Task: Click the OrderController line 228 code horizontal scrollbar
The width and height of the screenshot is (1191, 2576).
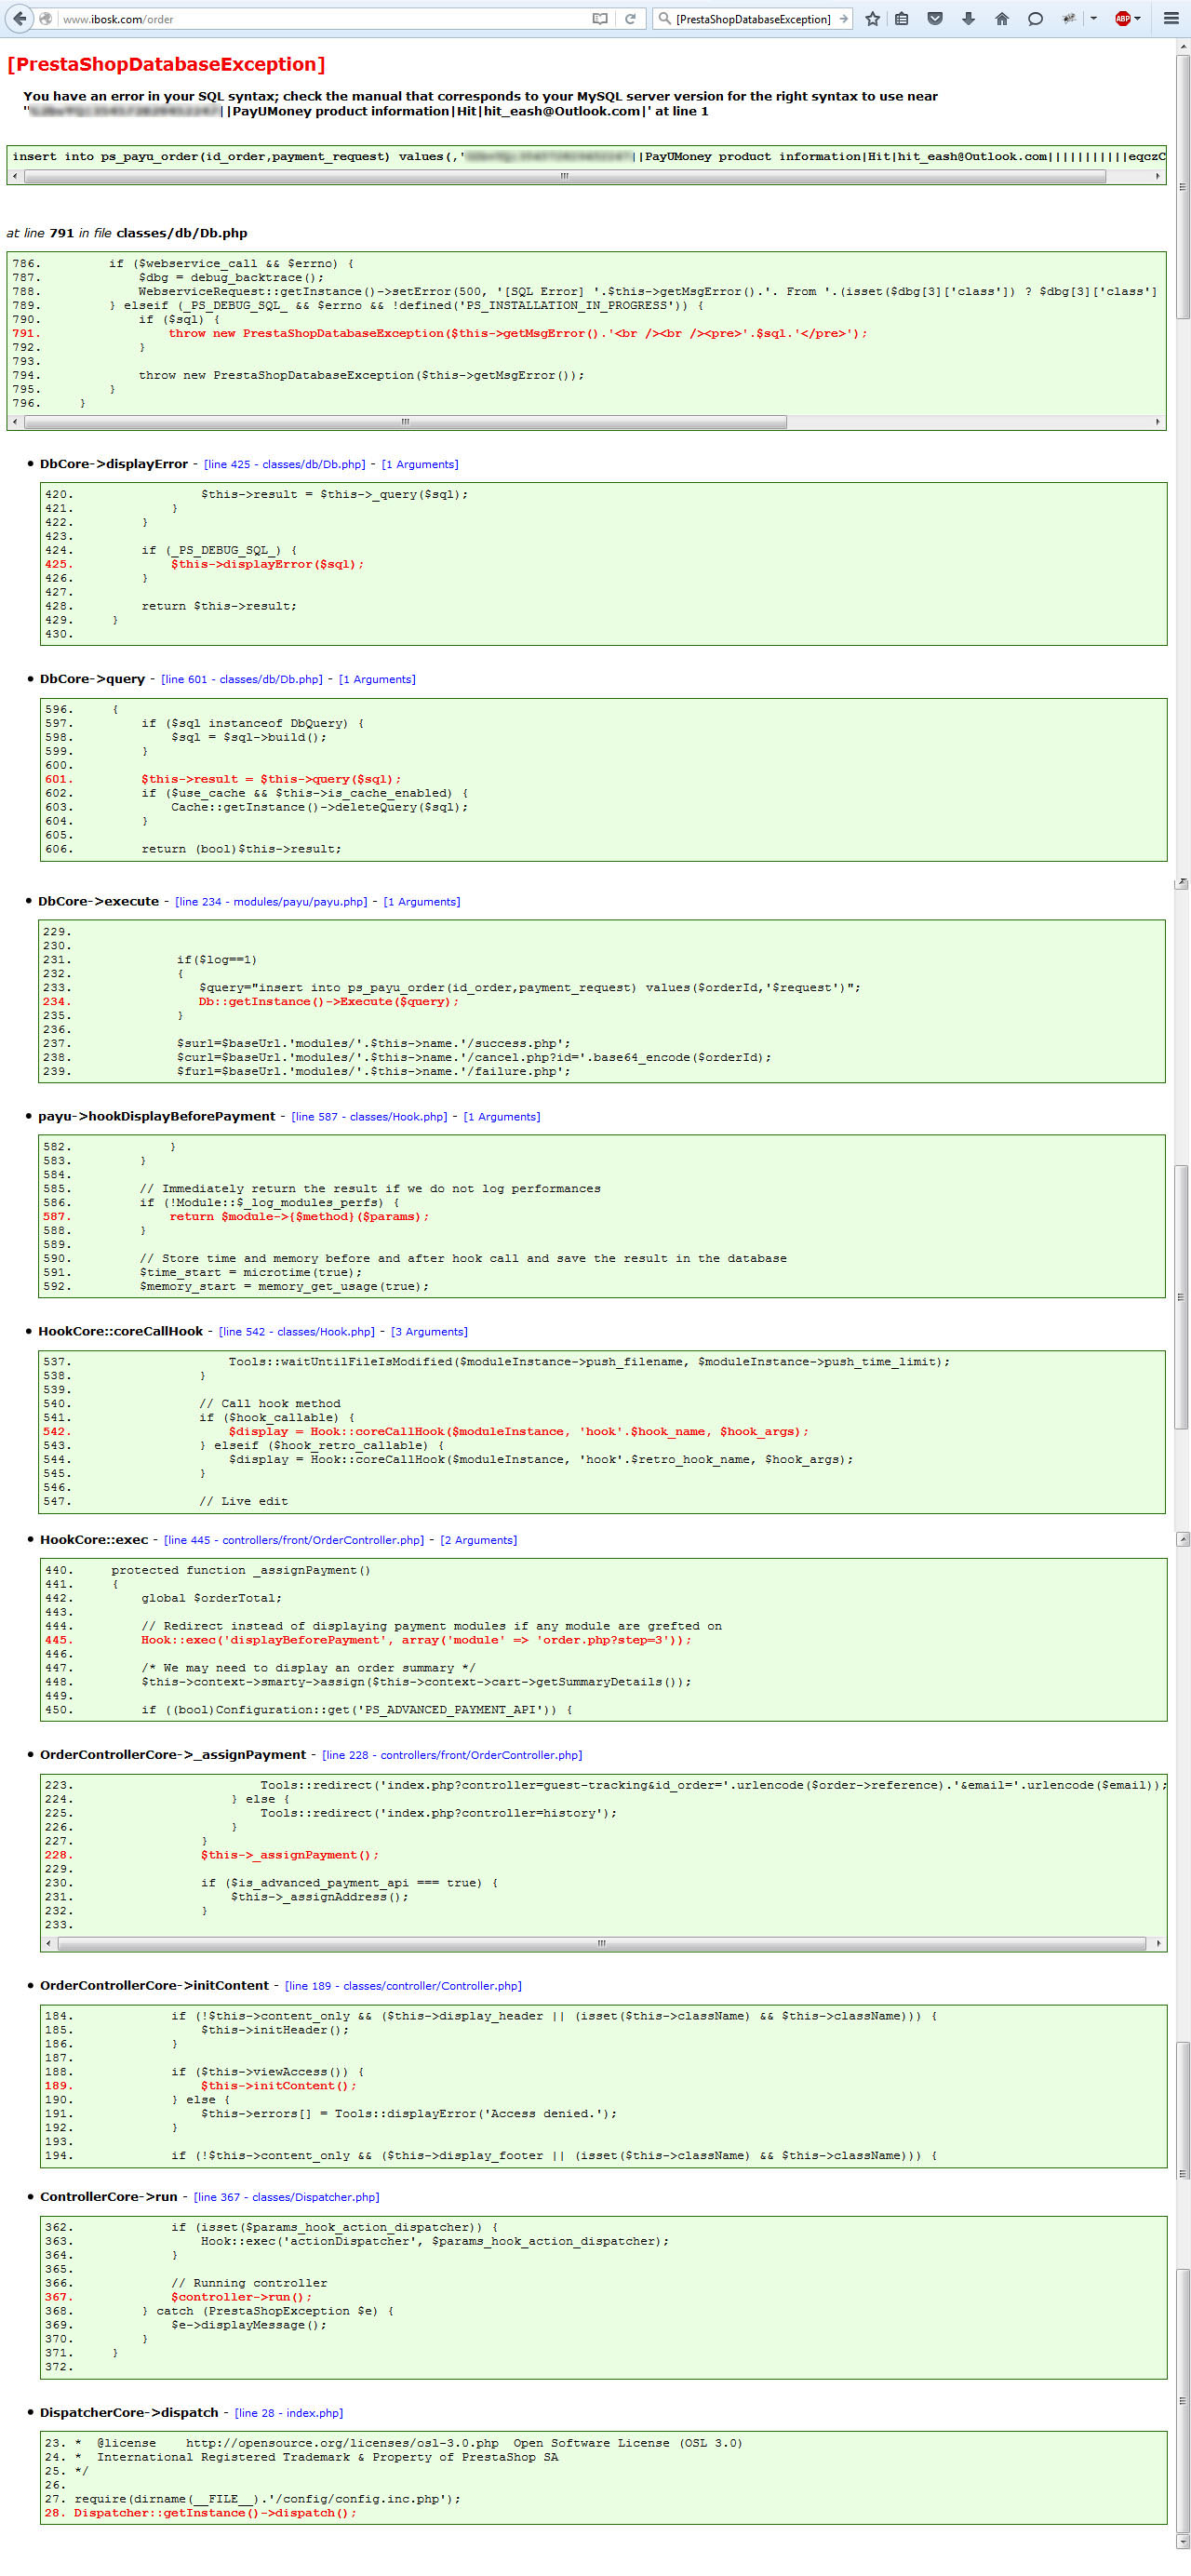Action: point(602,1944)
